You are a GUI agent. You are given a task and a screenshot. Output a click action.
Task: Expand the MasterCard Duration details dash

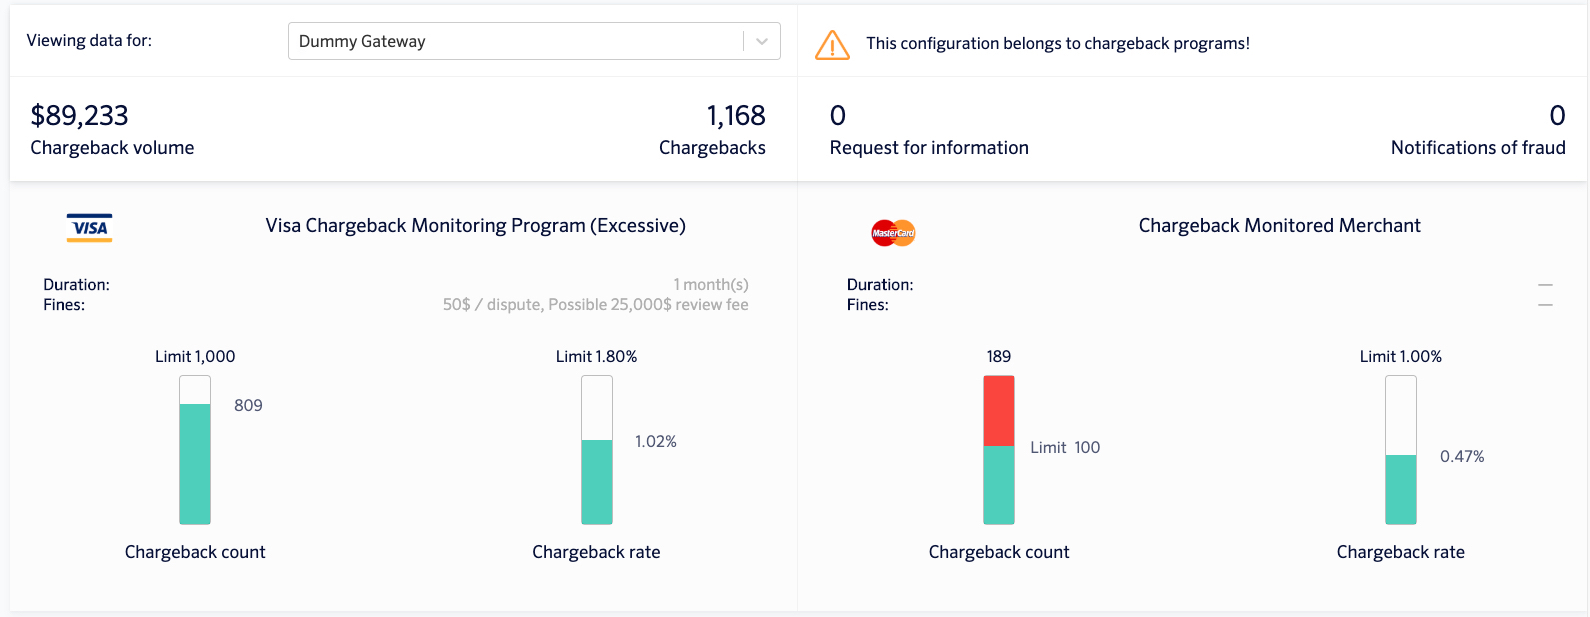1543,284
